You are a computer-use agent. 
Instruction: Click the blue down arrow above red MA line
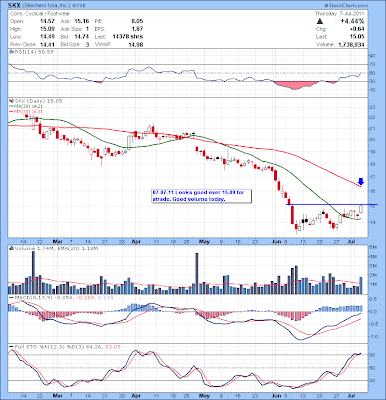pyautogui.click(x=361, y=182)
